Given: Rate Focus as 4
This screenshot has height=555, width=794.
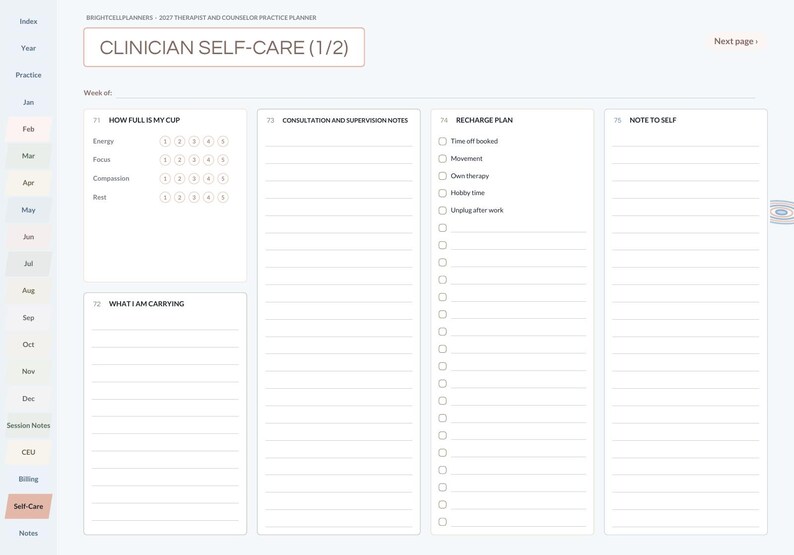Looking at the screenshot, I should 208,160.
